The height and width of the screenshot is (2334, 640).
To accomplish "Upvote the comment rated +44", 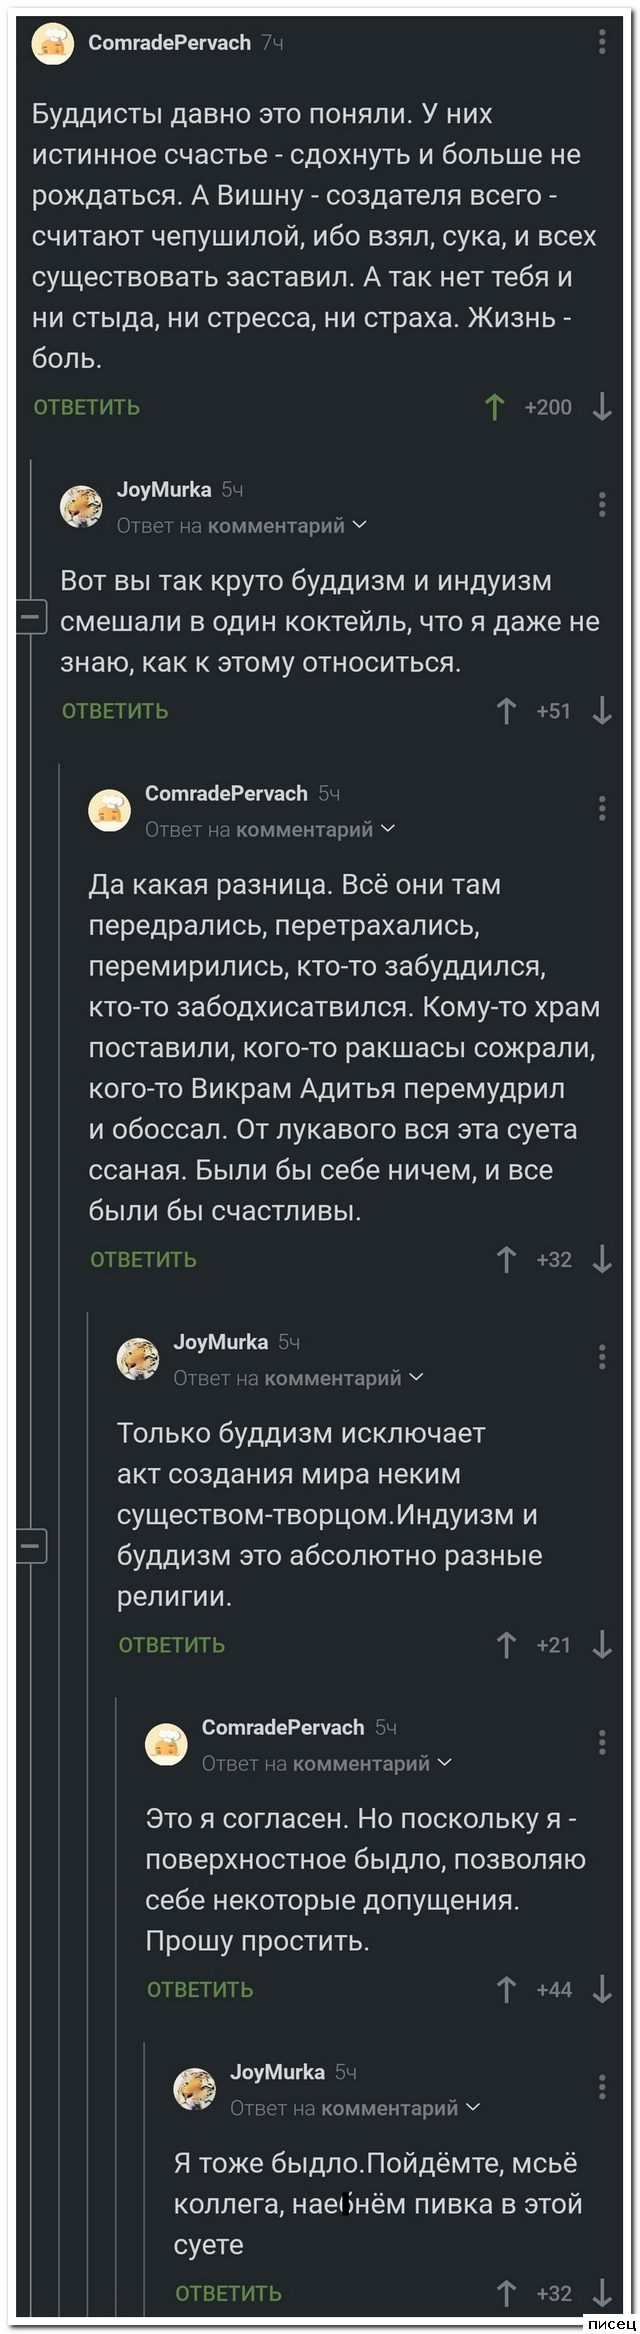I will tap(506, 1990).
